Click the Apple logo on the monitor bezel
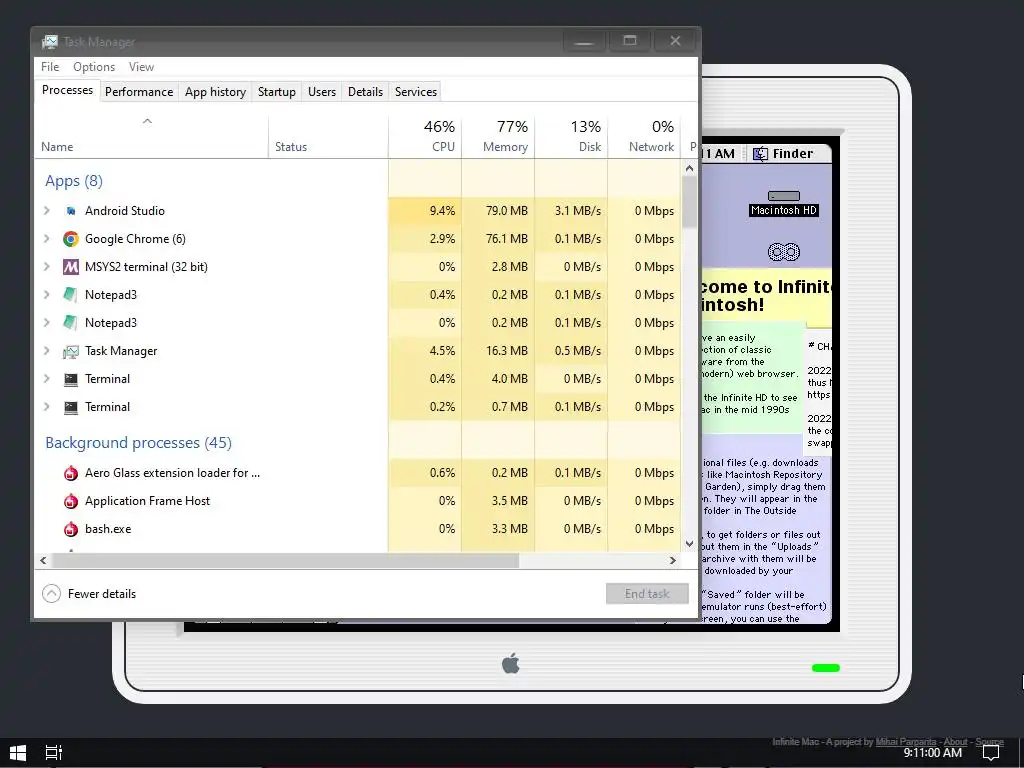Screen dimensions: 1024x768 coord(511,663)
